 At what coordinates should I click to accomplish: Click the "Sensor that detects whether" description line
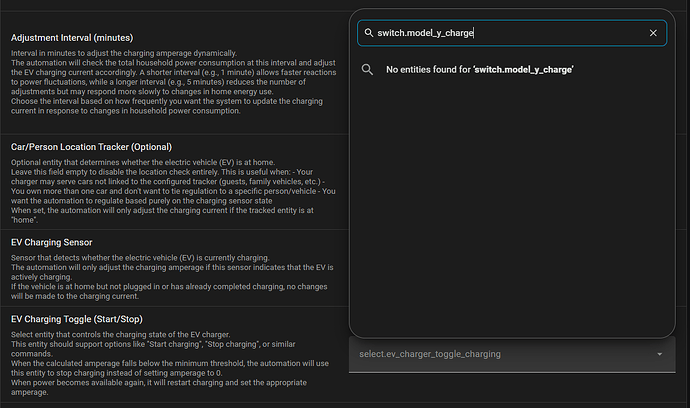140,258
